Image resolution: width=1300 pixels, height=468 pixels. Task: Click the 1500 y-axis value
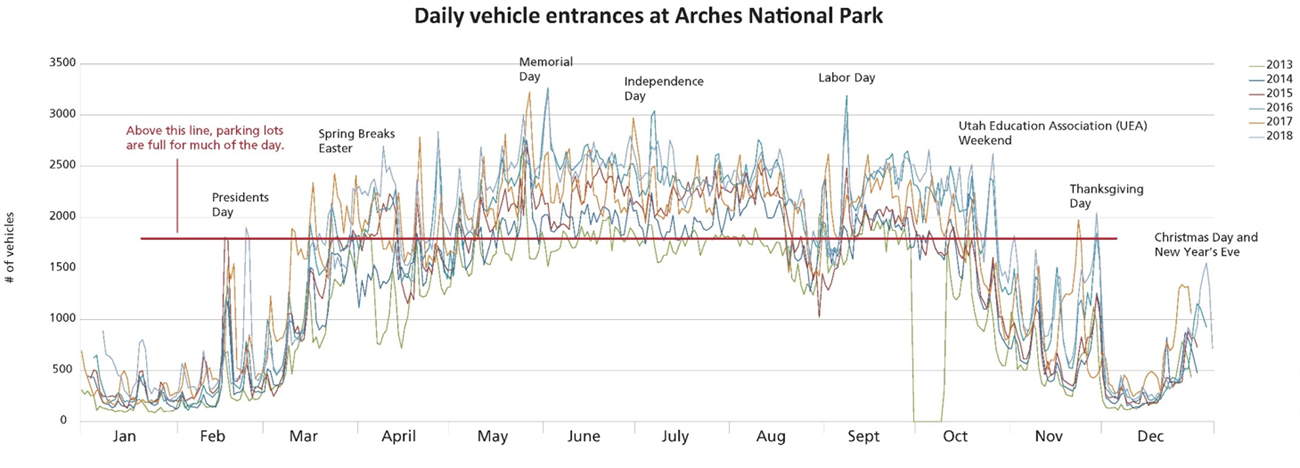(64, 268)
